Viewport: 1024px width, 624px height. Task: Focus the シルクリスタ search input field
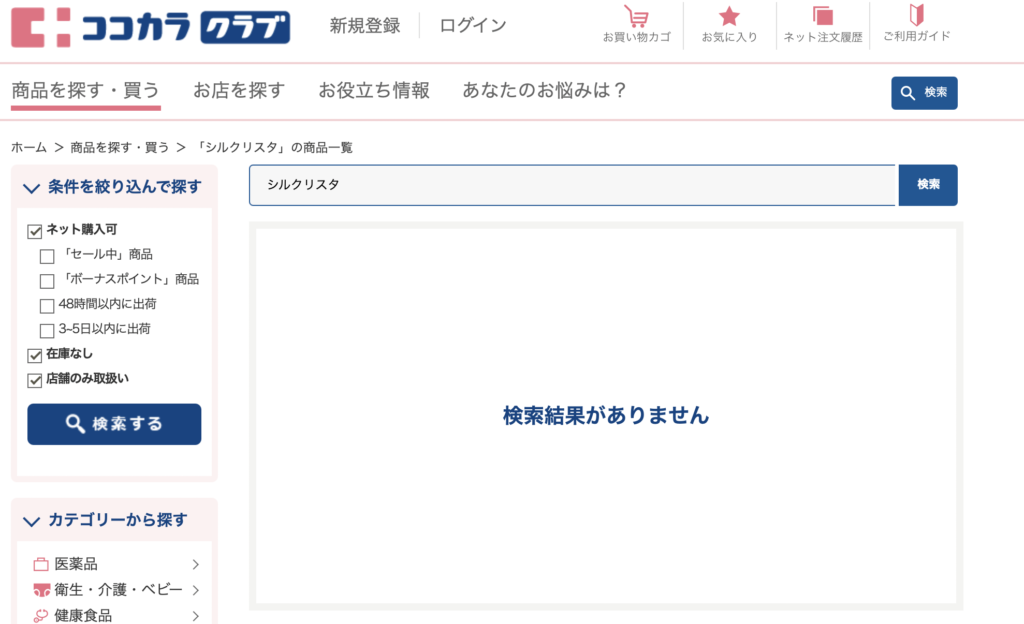(x=572, y=185)
